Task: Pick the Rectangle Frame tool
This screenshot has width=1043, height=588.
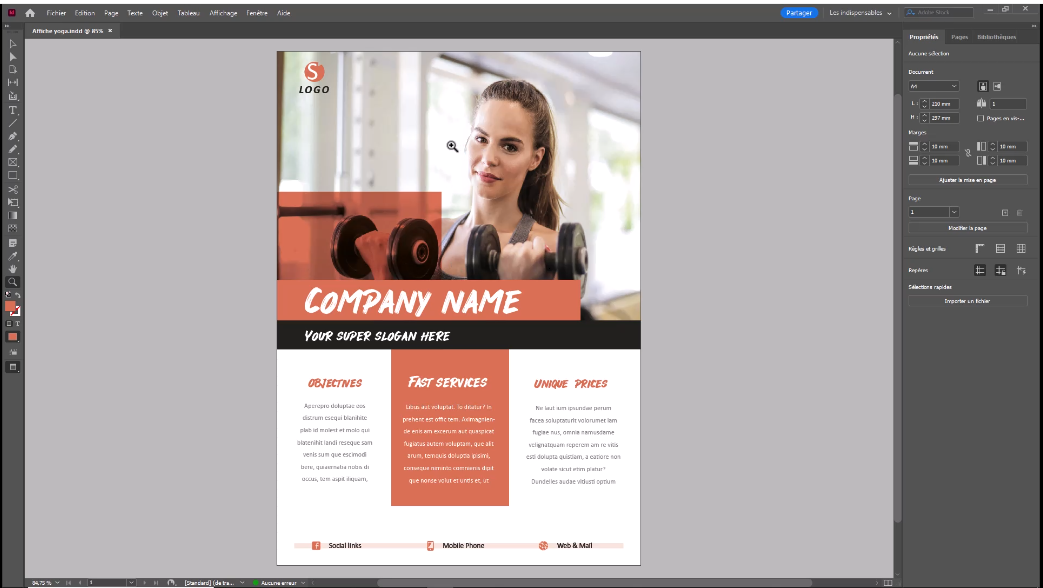Action: click(12, 162)
